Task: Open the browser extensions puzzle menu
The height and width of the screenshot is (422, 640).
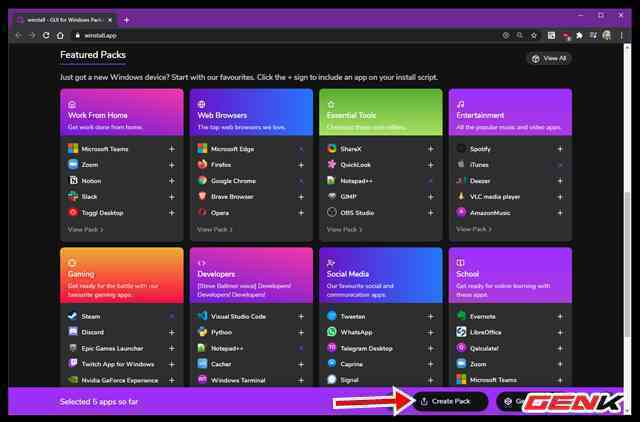Action: click(579, 36)
